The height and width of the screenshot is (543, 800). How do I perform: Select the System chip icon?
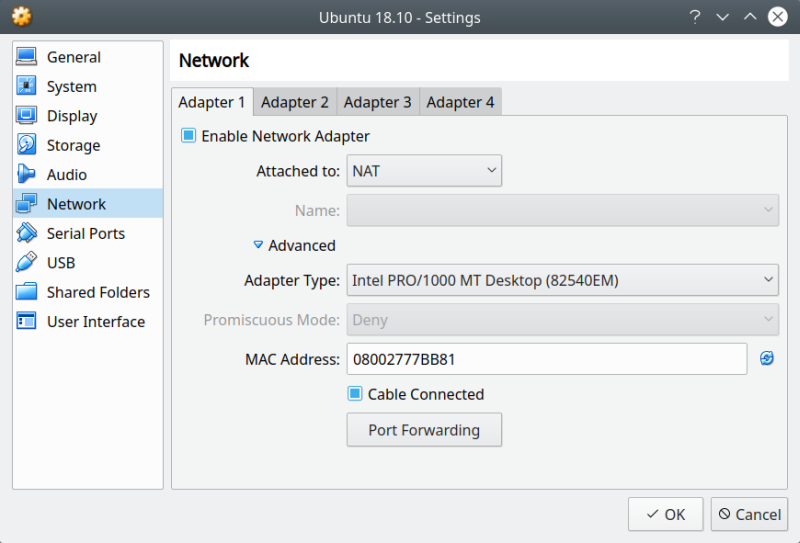pos(27,87)
